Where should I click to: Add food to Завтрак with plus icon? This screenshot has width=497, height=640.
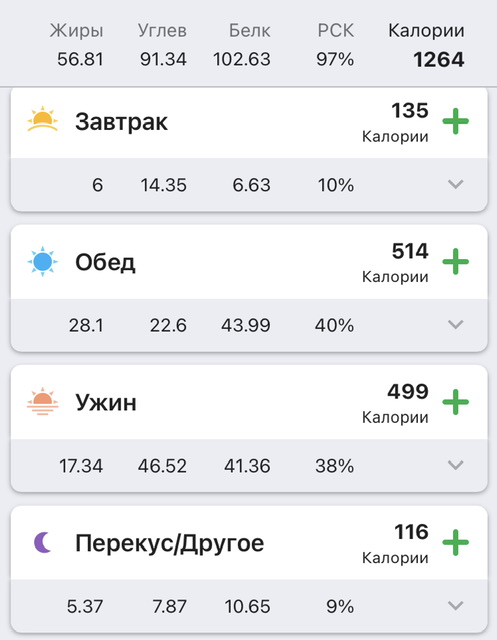point(455,121)
